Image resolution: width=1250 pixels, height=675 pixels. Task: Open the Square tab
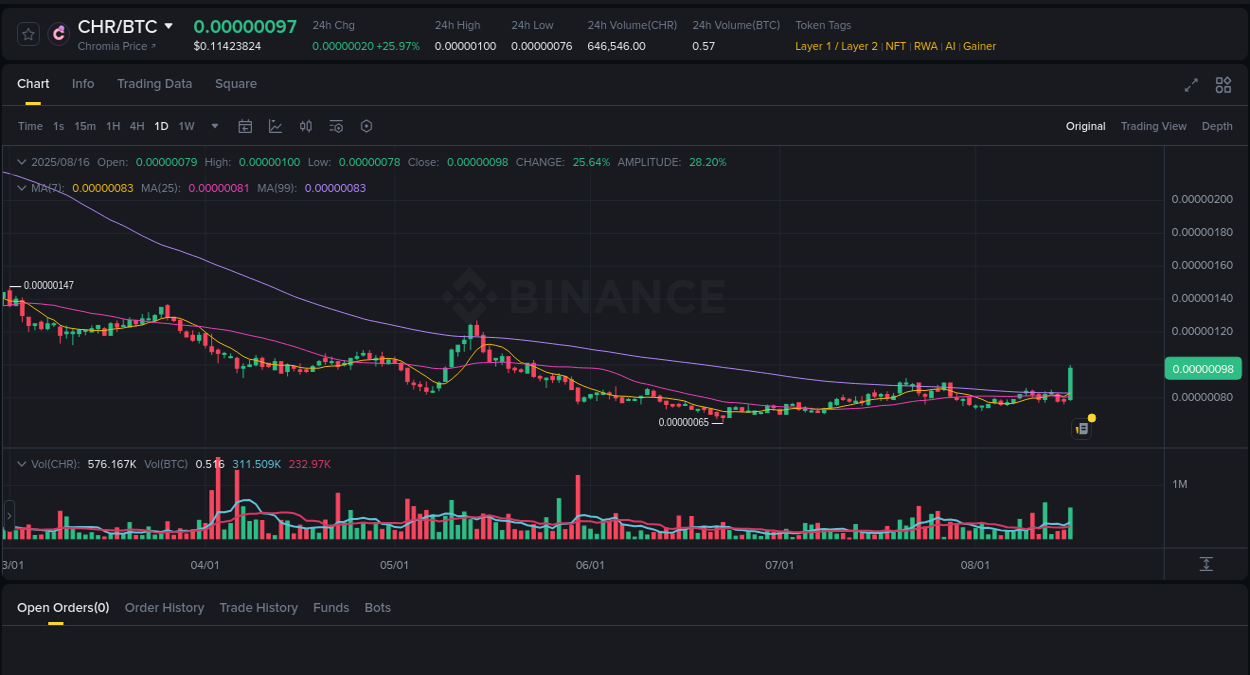pos(236,84)
